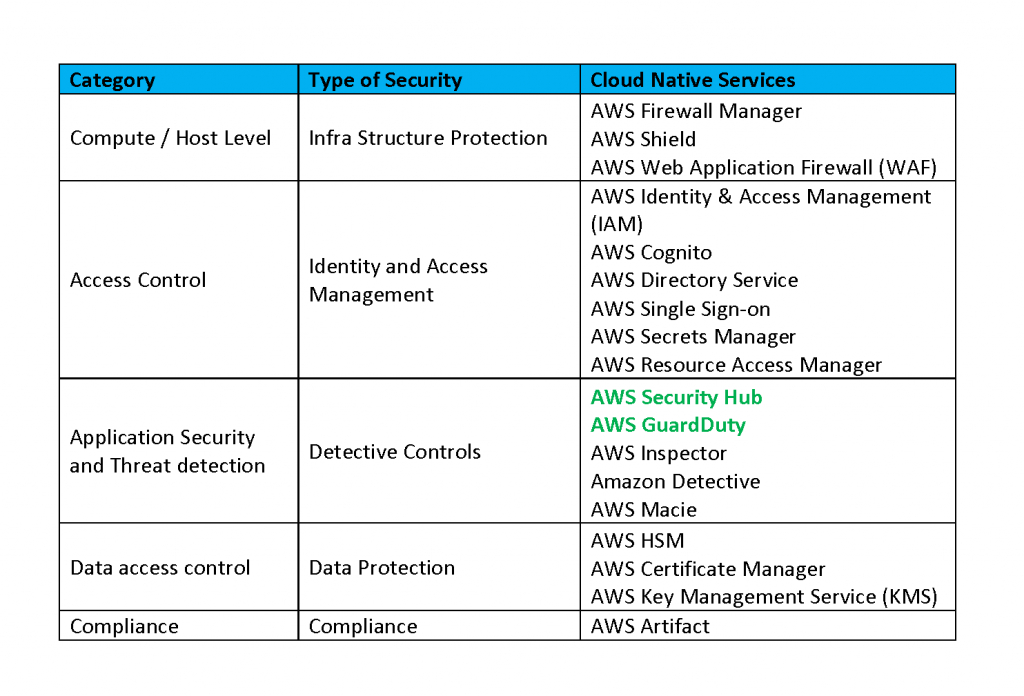Click the AWS Resource Access Manager entry
The image size is (1024, 696).
click(x=736, y=365)
